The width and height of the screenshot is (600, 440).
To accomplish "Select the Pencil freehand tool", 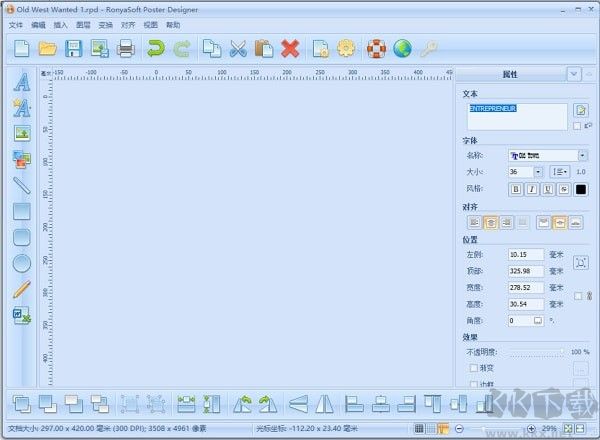I will [x=22, y=289].
